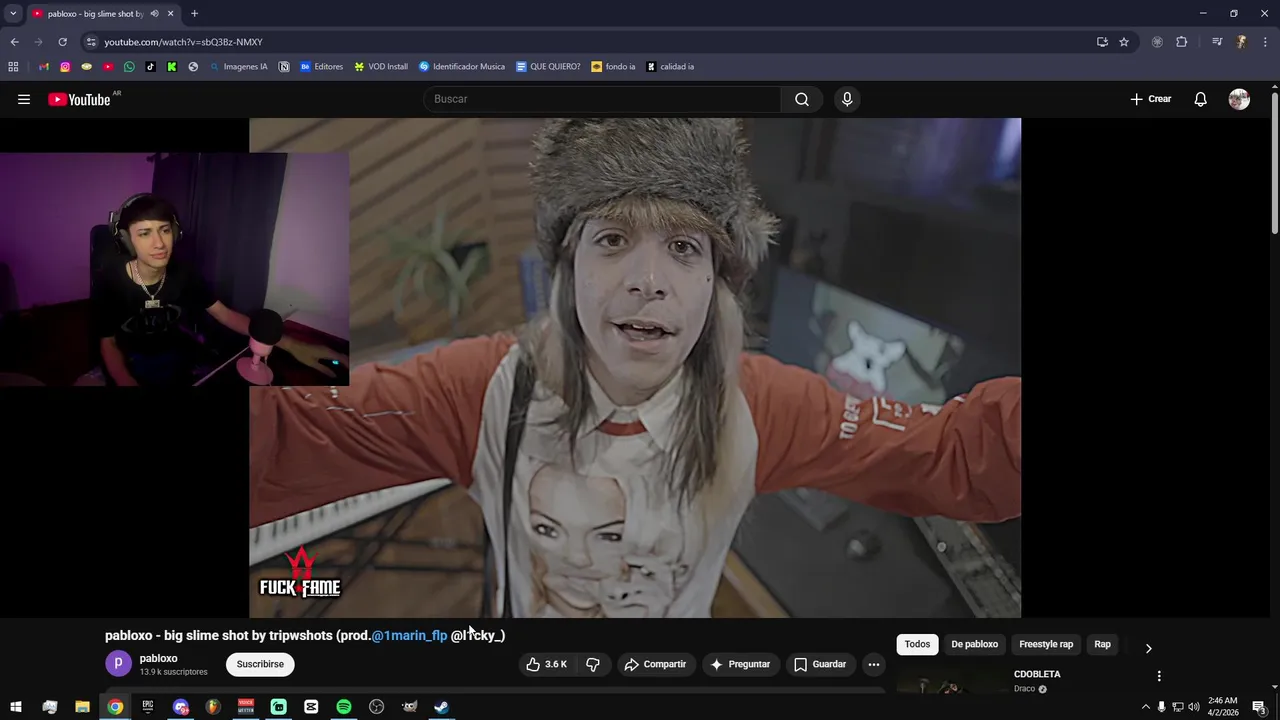
Task: Go back in browser history
Action: point(14,42)
